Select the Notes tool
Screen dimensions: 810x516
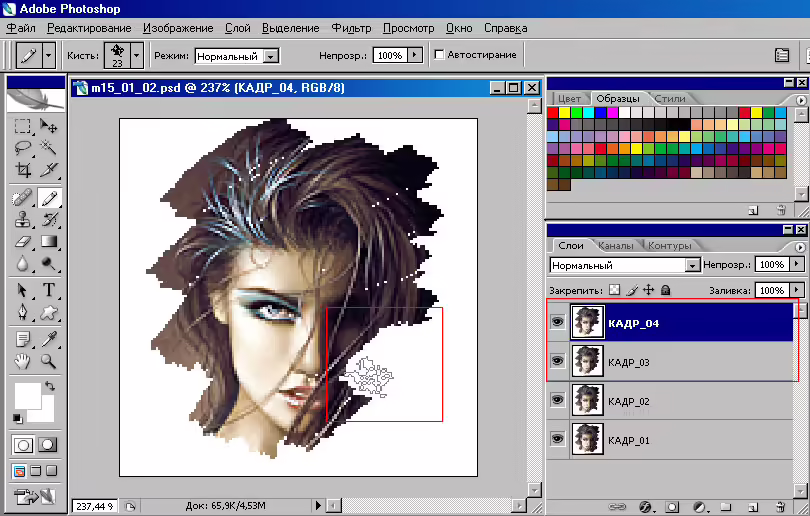[22, 339]
